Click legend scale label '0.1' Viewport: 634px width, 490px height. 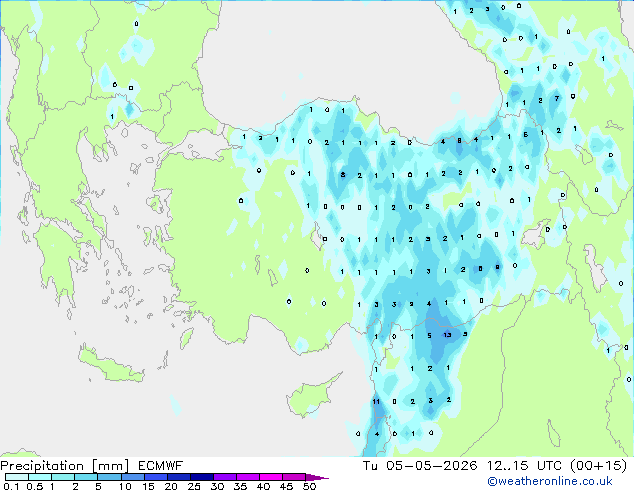(11, 486)
